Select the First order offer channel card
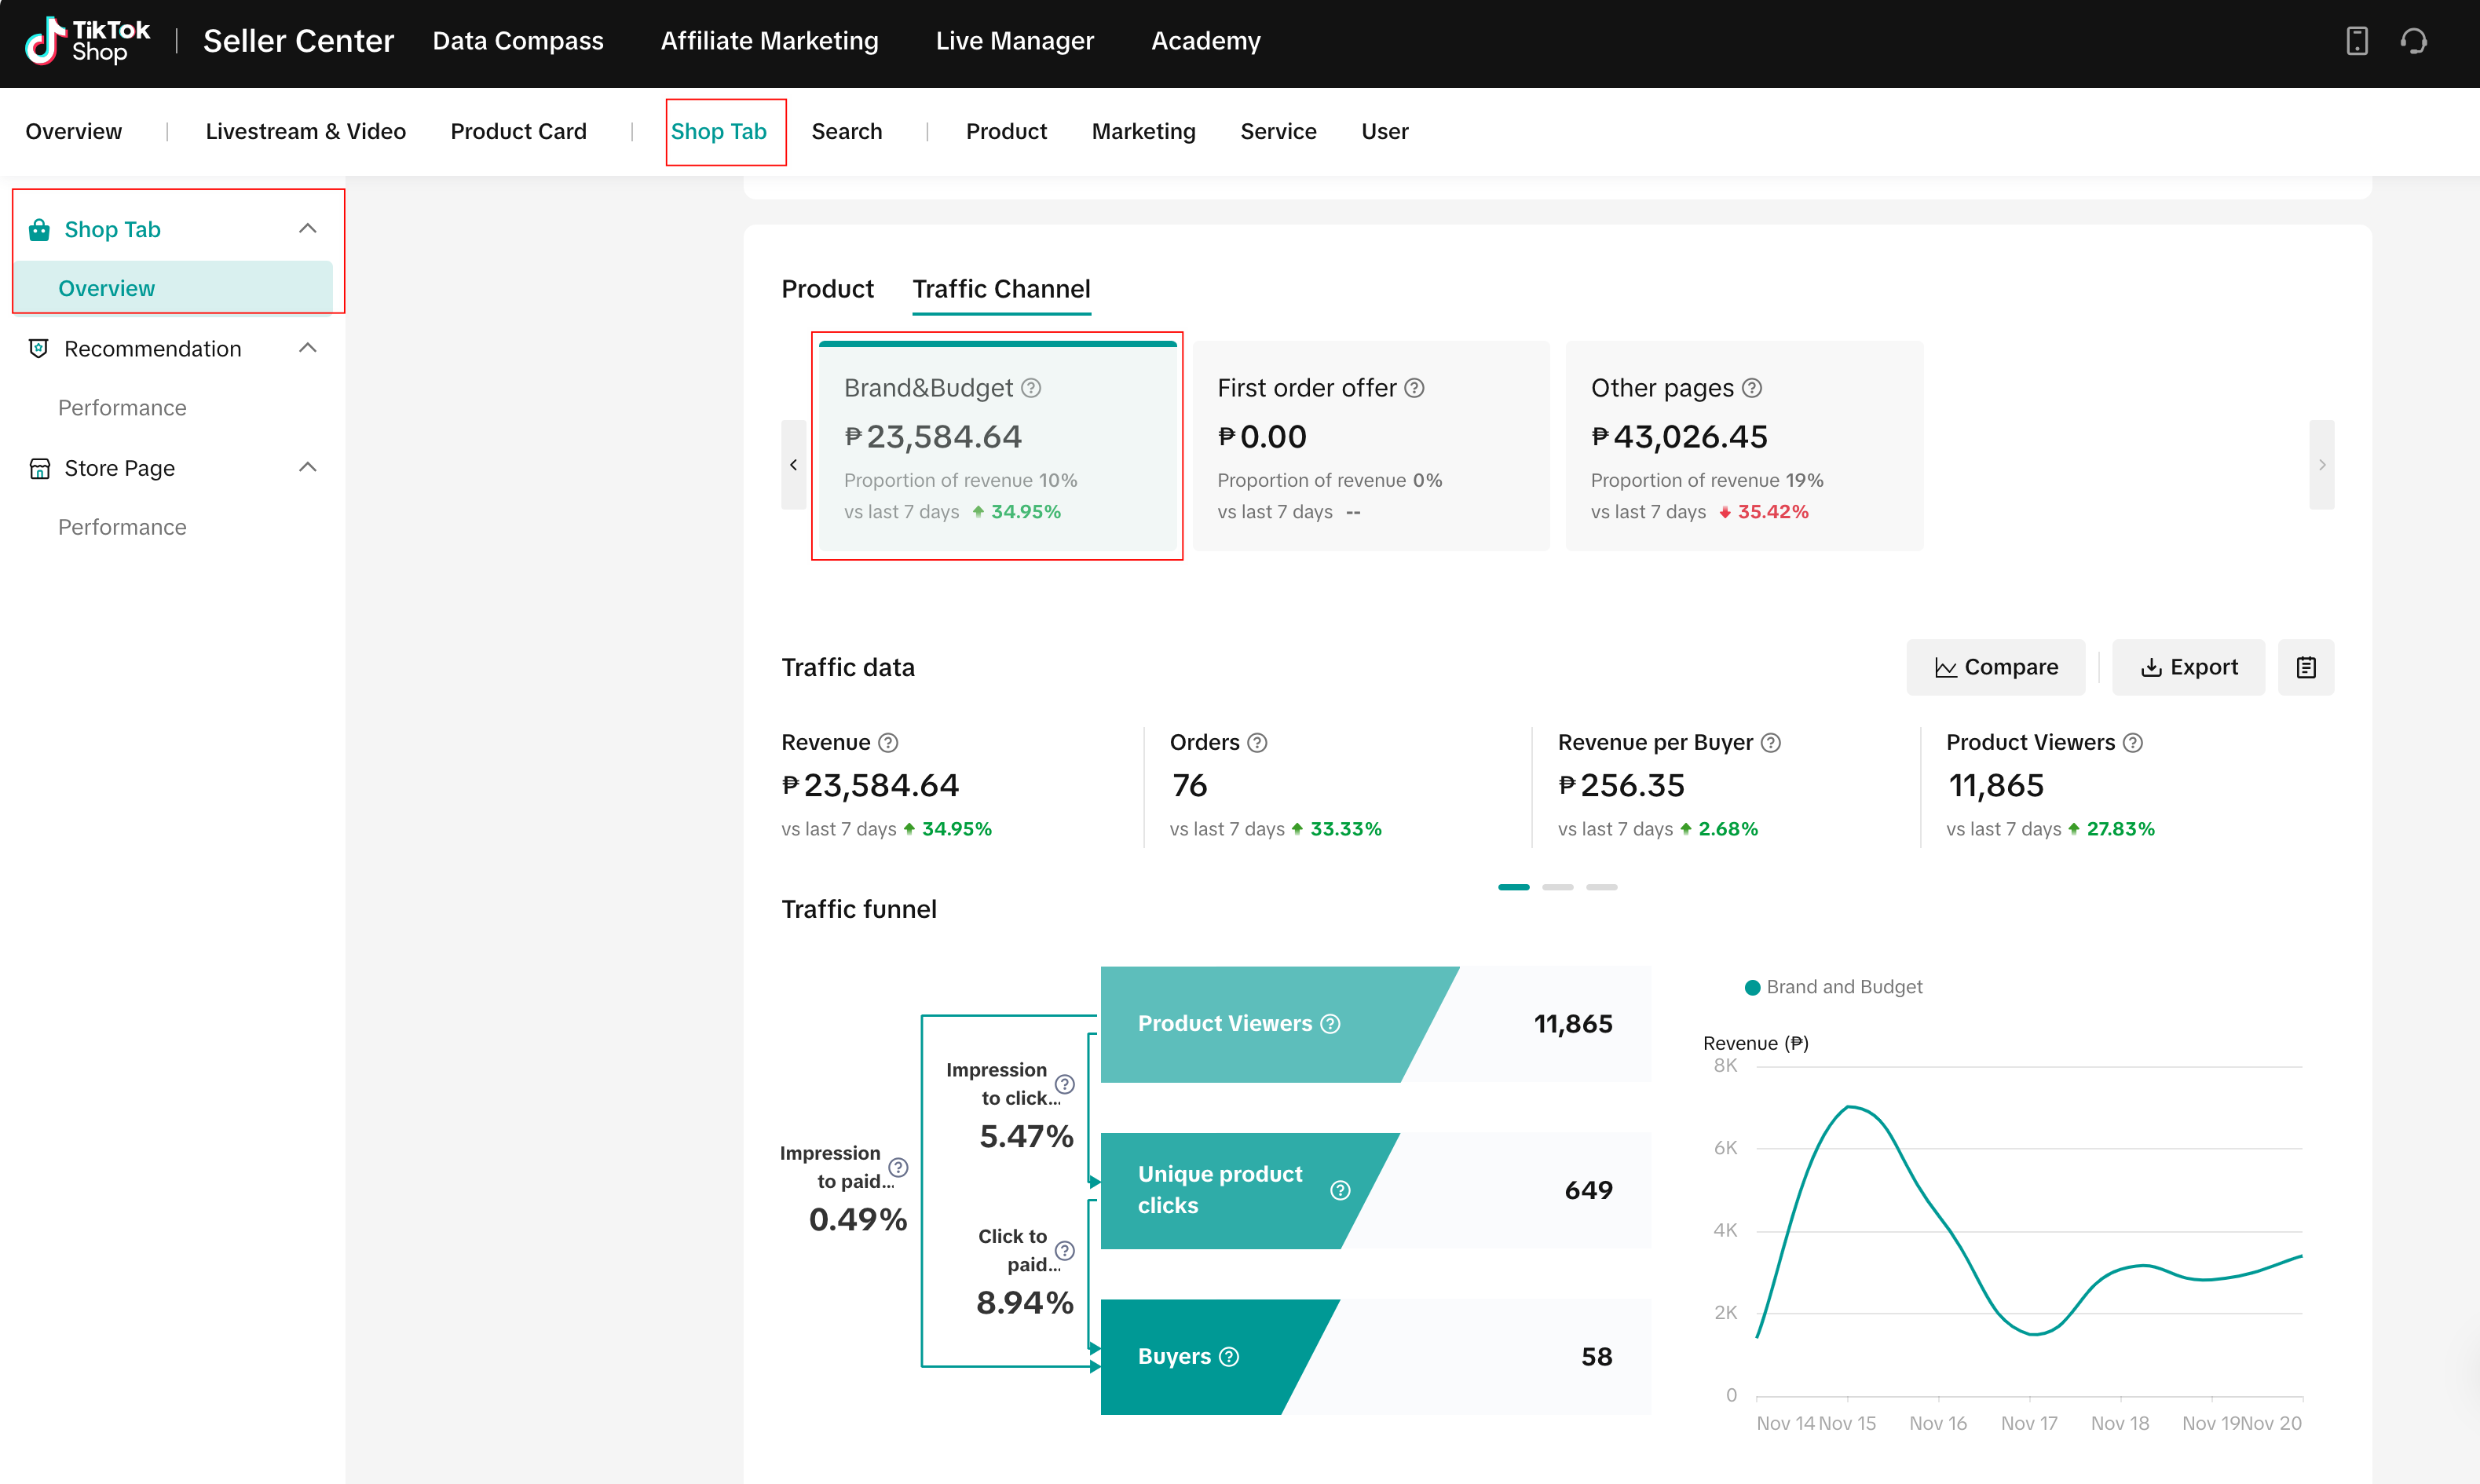Image resolution: width=2480 pixels, height=1484 pixels. 1370,446
